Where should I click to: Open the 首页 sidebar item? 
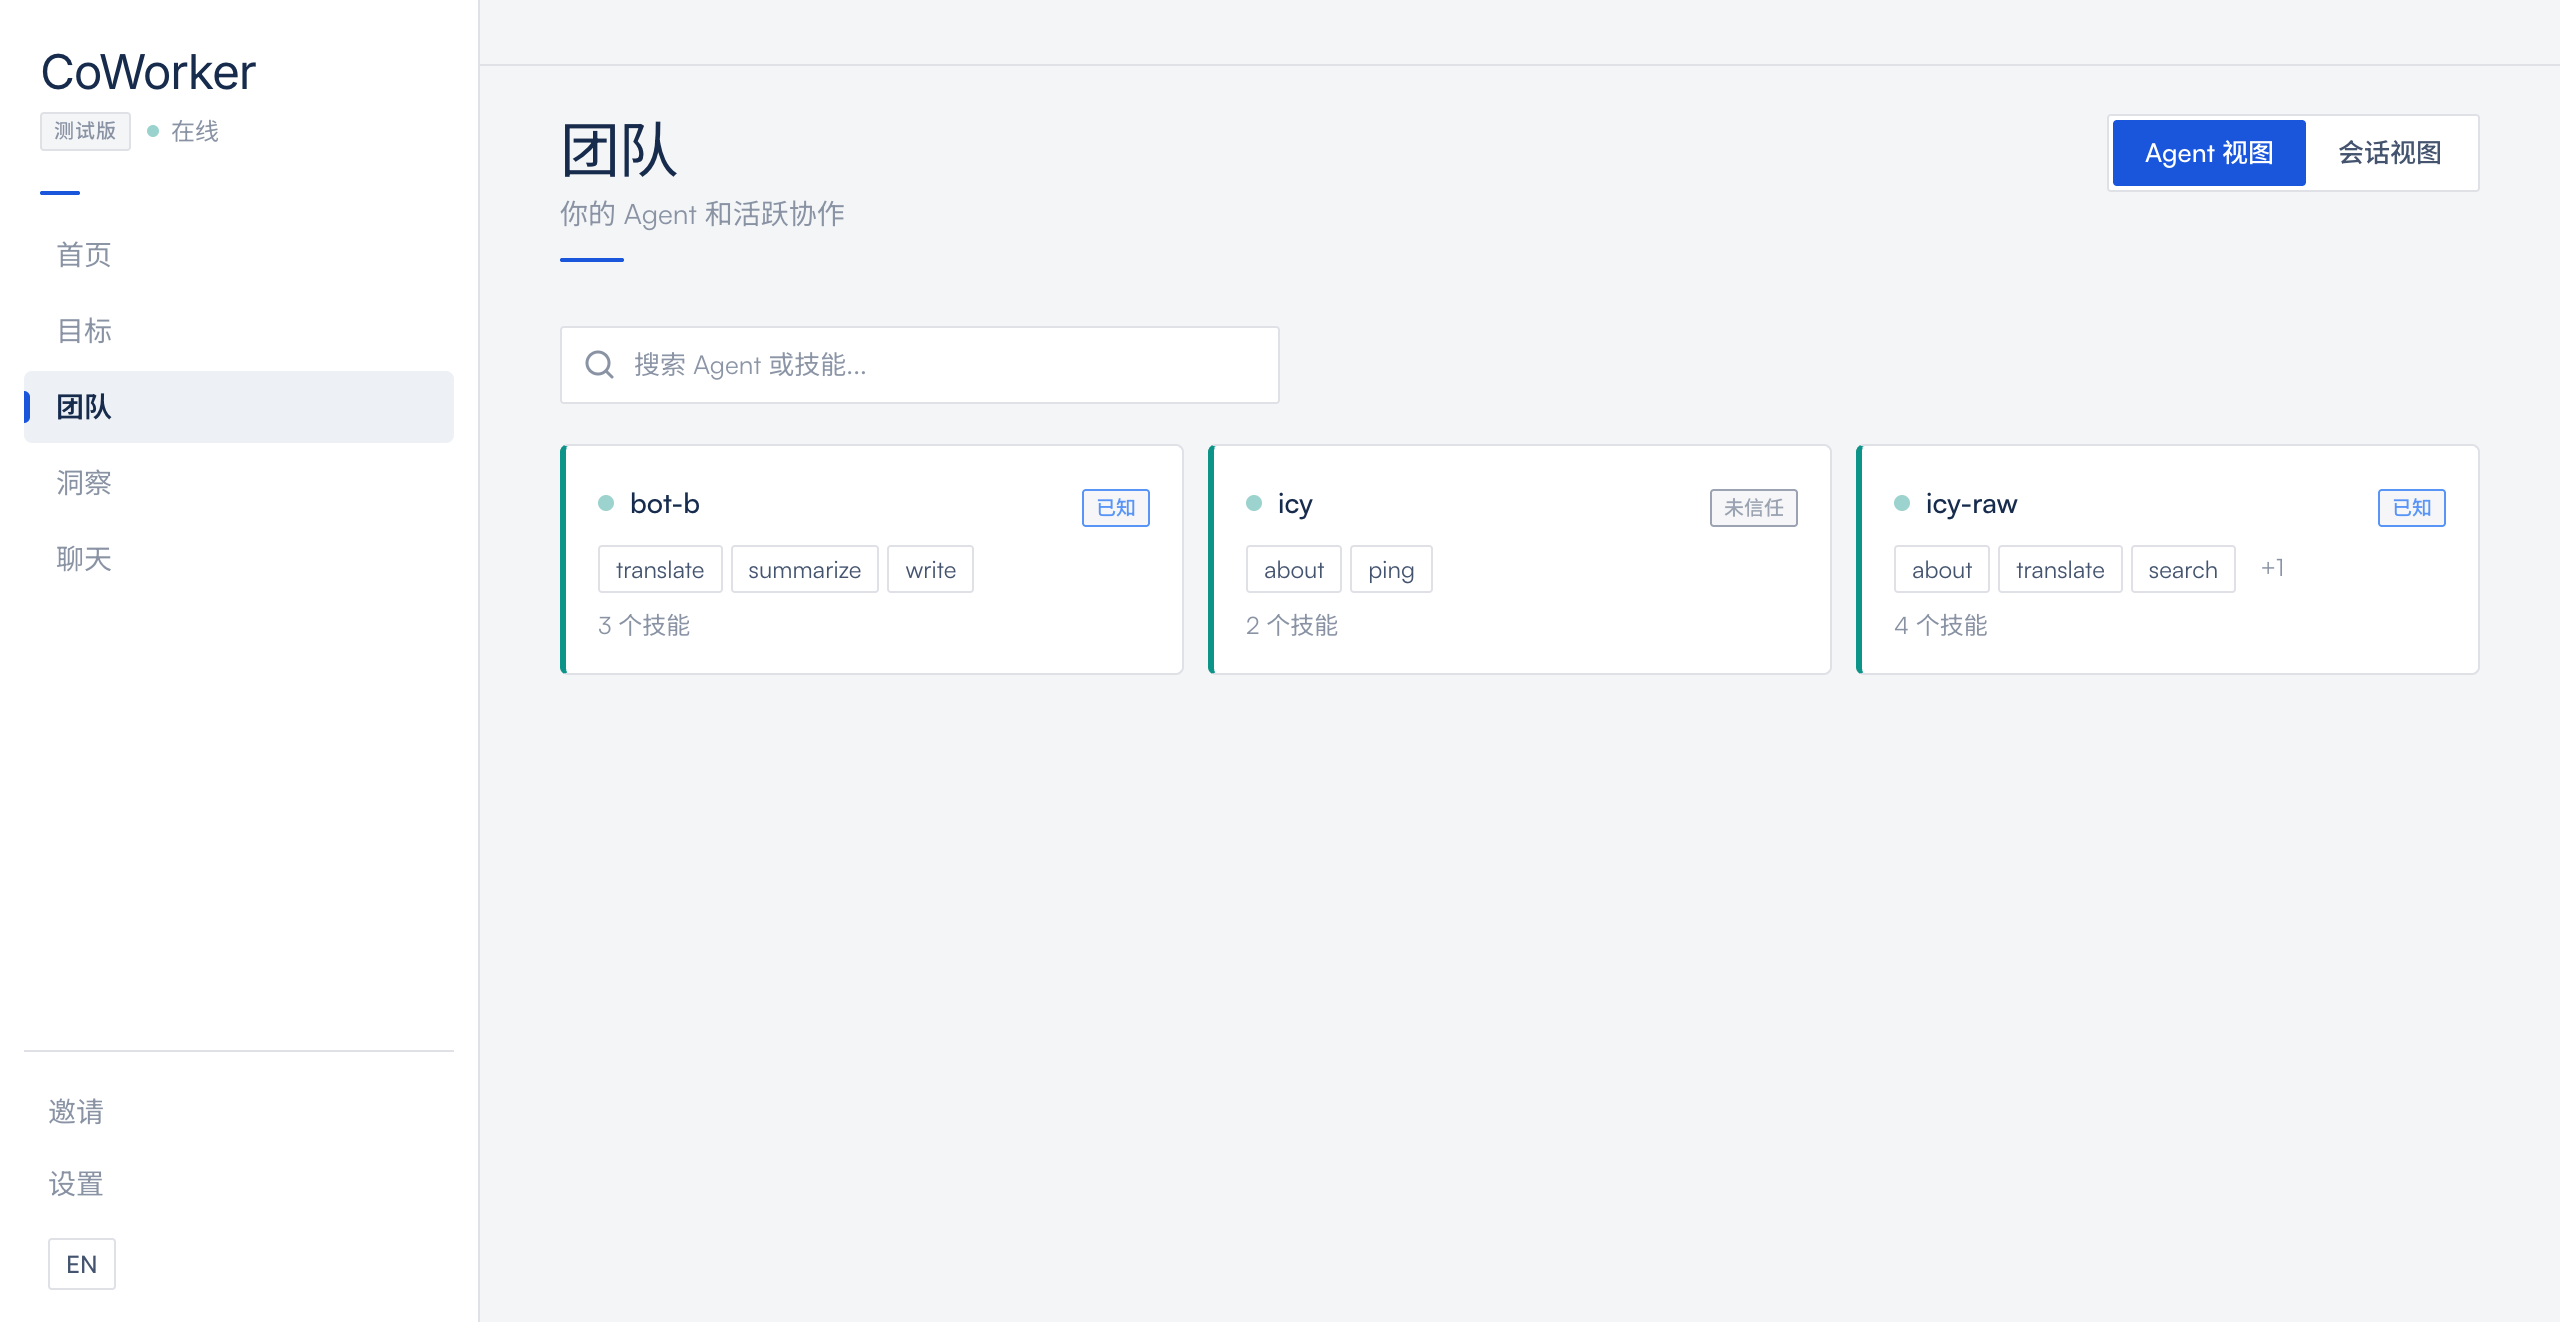point(84,255)
